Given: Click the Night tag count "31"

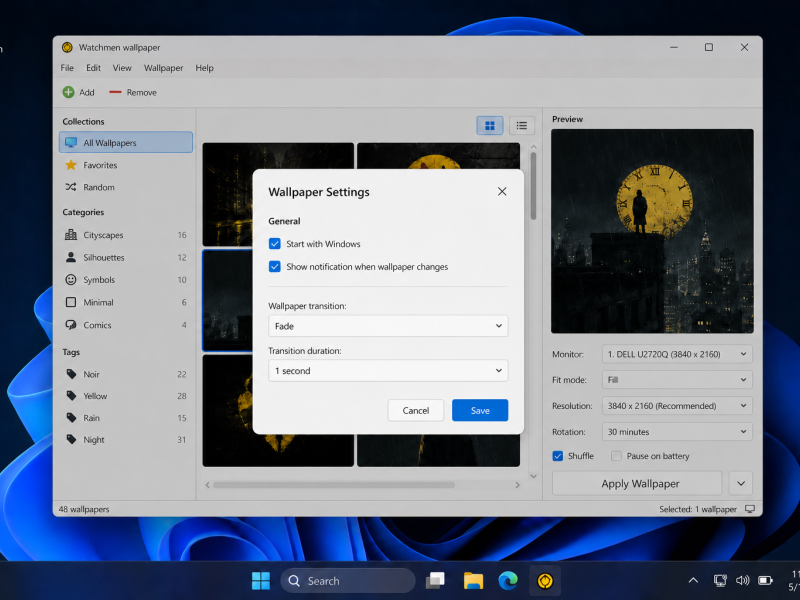Looking at the screenshot, I should click(182, 440).
